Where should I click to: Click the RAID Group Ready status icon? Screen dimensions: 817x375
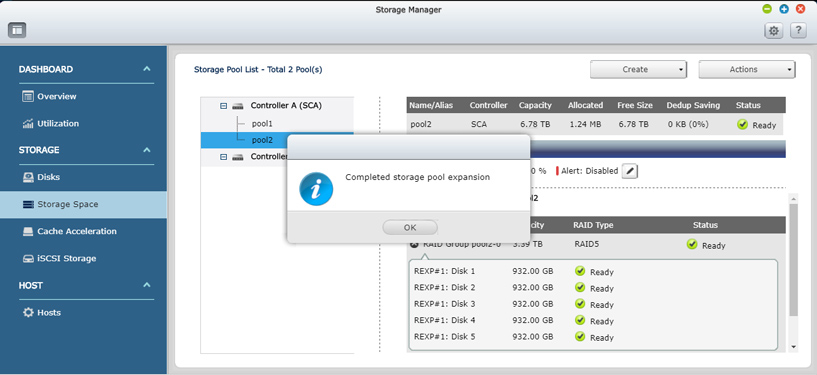tap(692, 245)
